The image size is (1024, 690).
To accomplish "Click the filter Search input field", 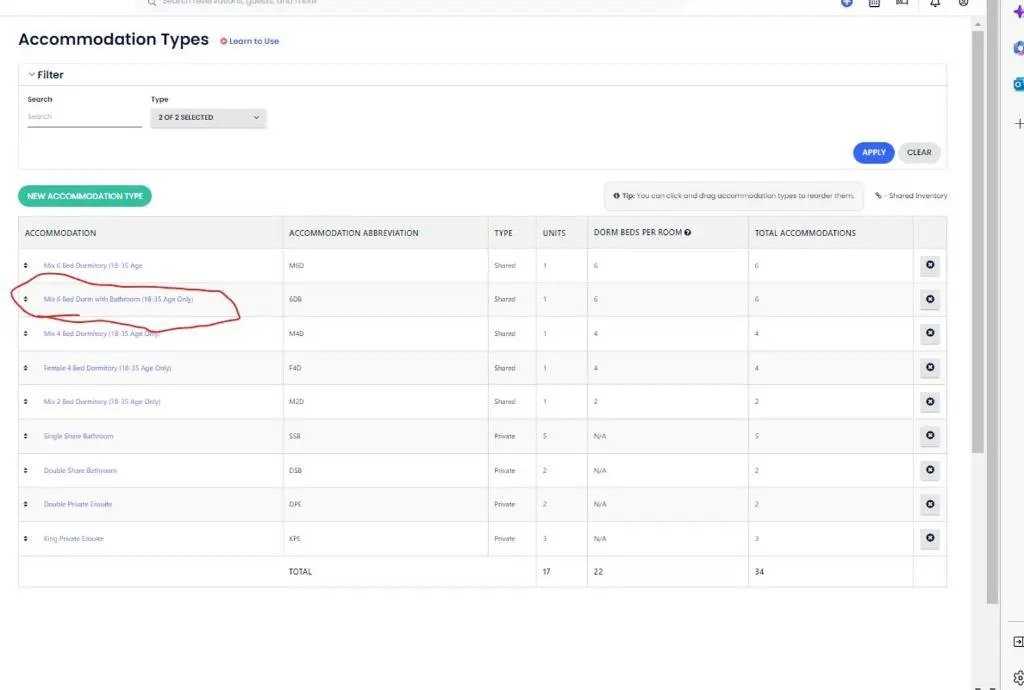I will (84, 118).
